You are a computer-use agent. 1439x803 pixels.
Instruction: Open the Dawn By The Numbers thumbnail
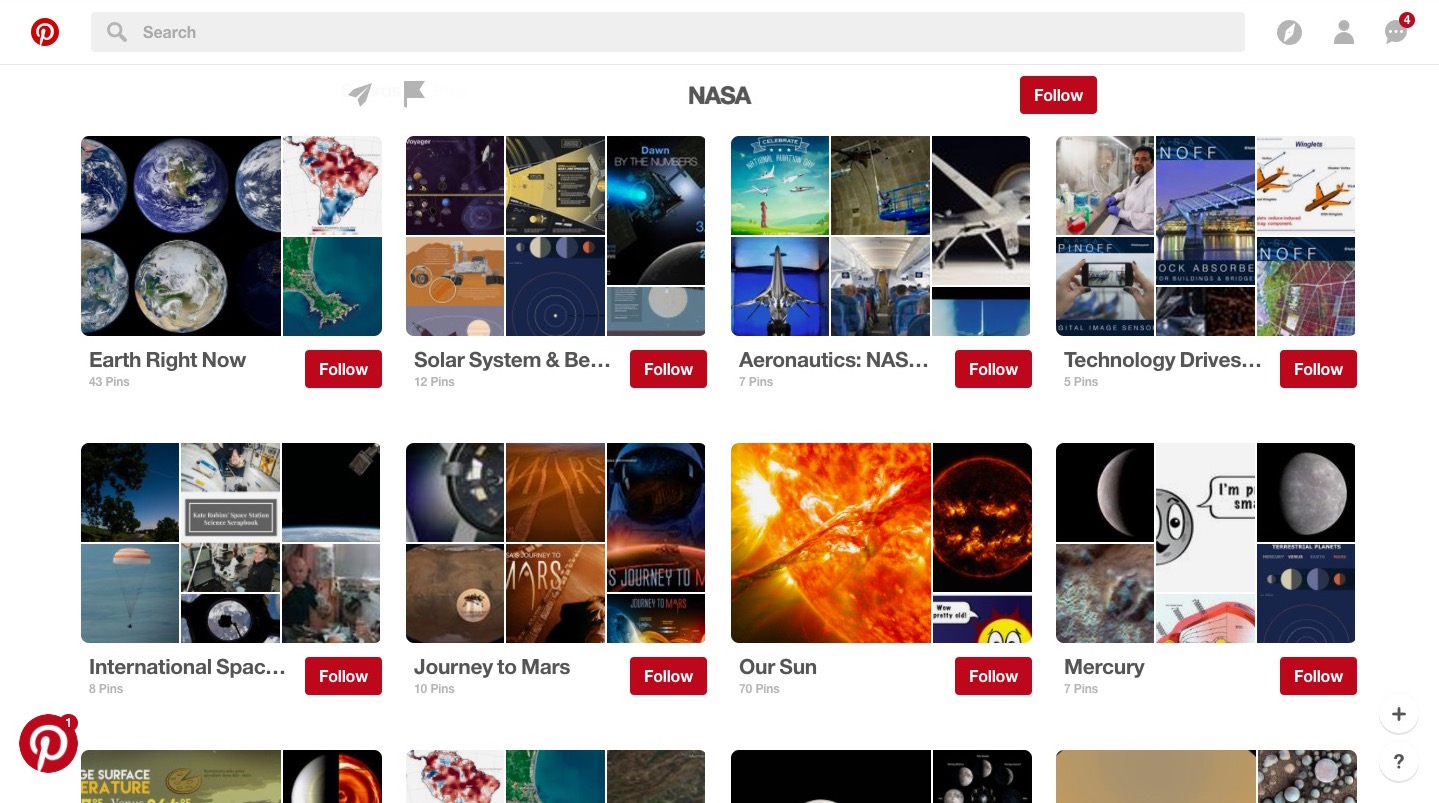[x=656, y=210]
